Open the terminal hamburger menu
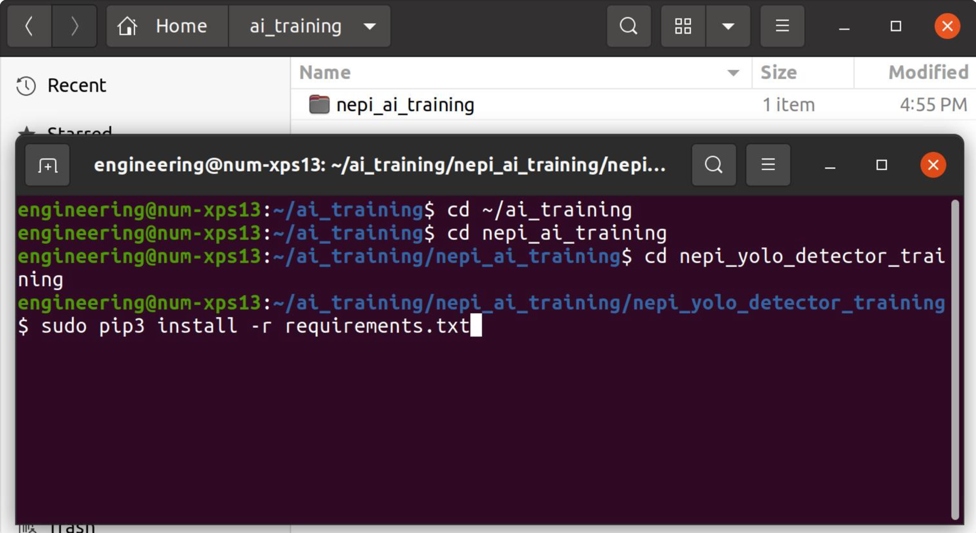Viewport: 976px width, 533px height. pyautogui.click(x=767, y=166)
